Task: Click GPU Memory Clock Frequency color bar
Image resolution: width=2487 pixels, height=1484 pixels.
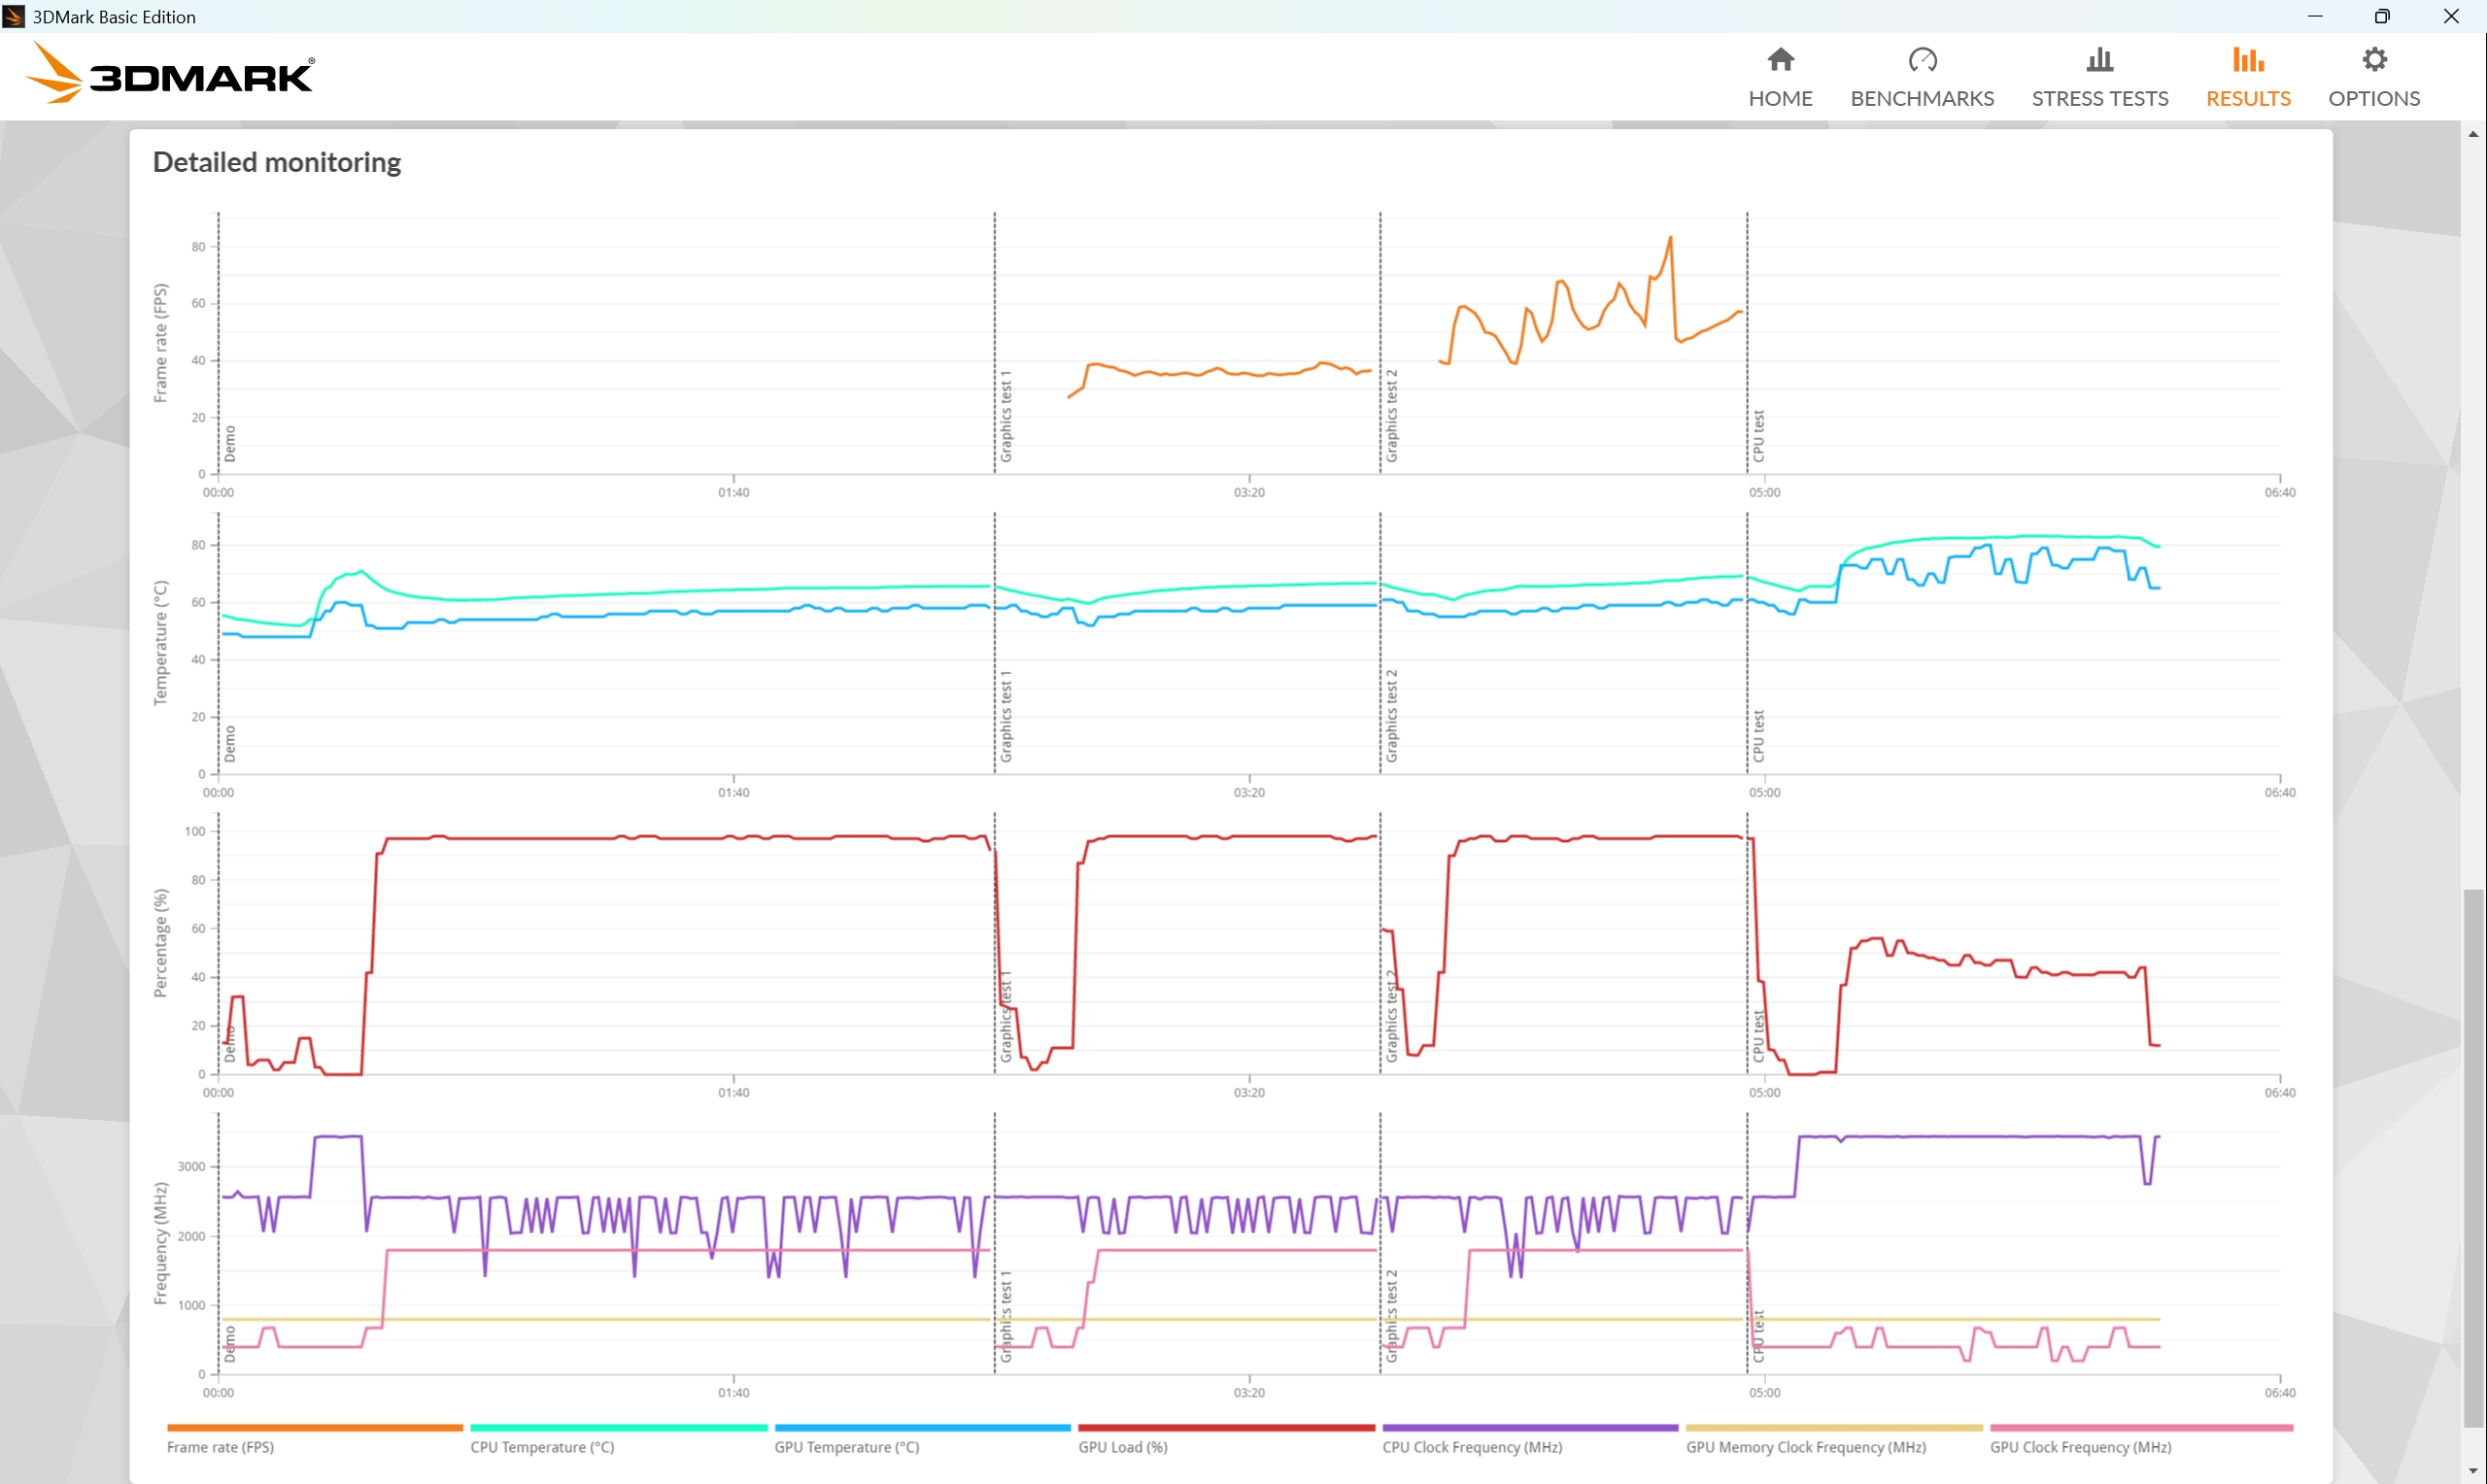Action: (x=1833, y=1428)
